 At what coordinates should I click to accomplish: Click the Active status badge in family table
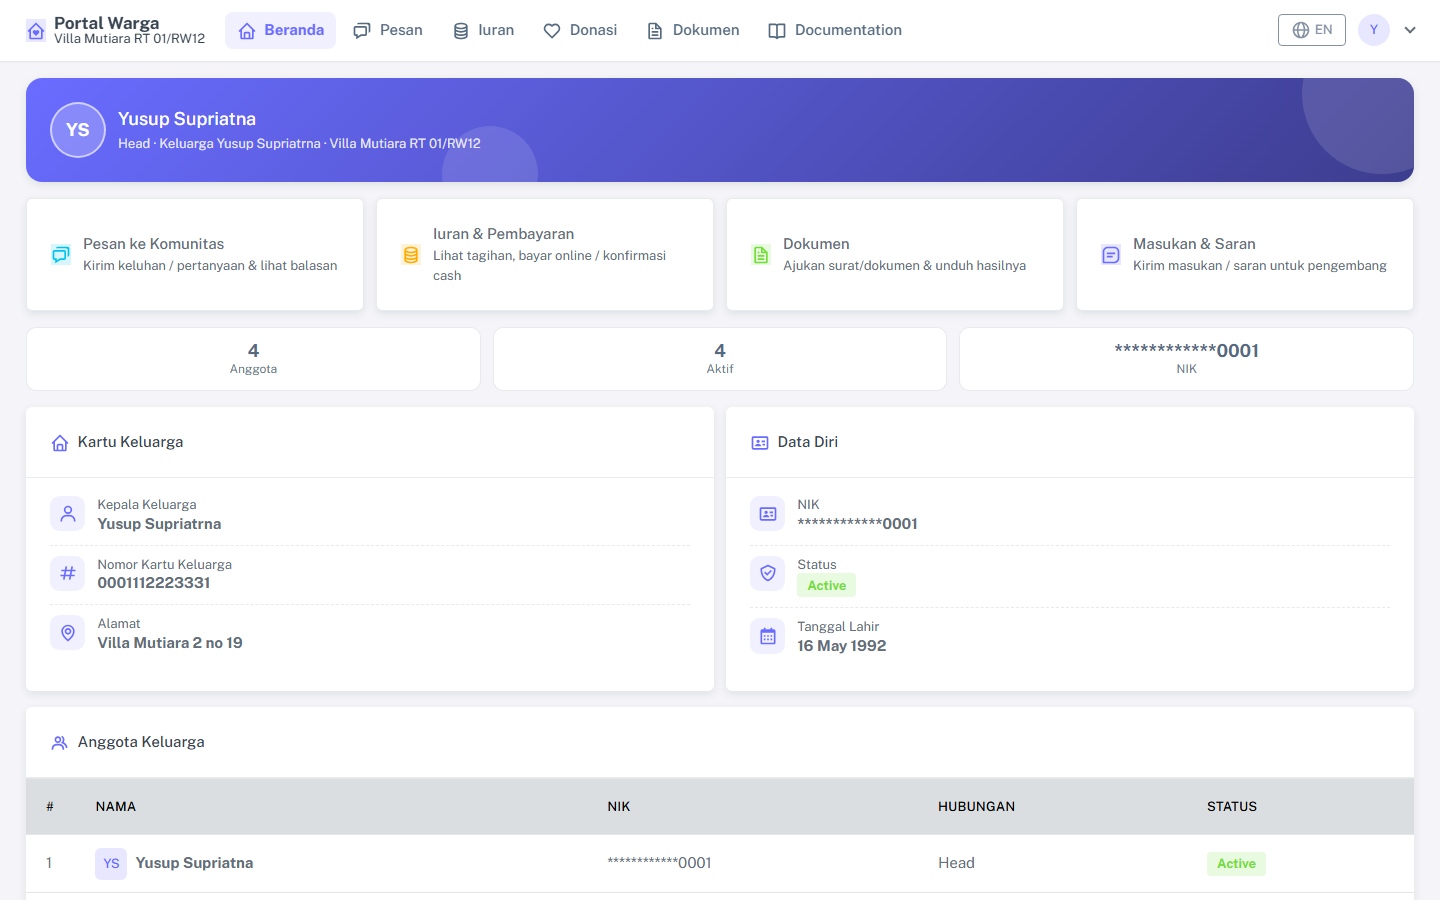pos(1236,864)
